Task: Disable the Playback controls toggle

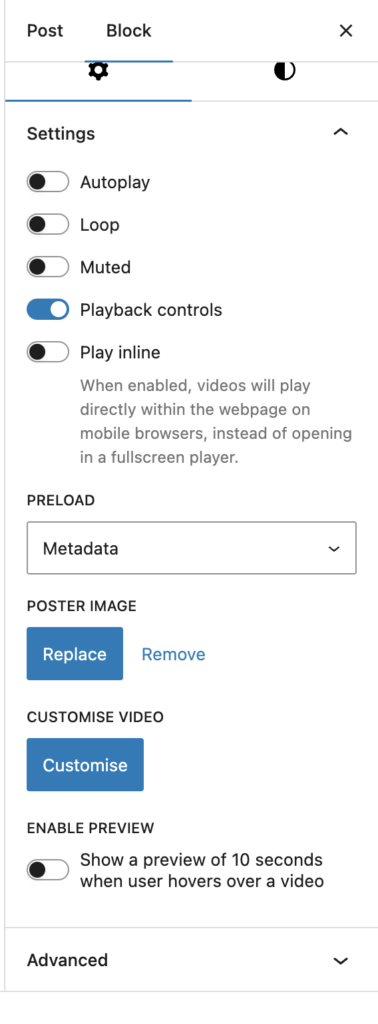Action: click(x=48, y=310)
